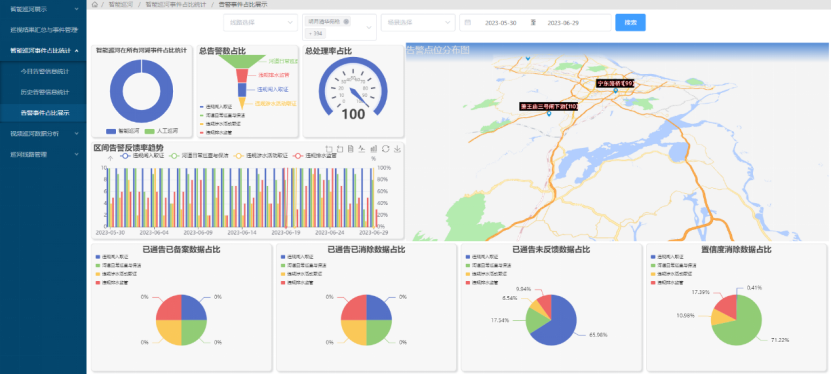Toggle blue legend item in the funnel chart card
Screen dimensions: 831x375
tap(217, 107)
